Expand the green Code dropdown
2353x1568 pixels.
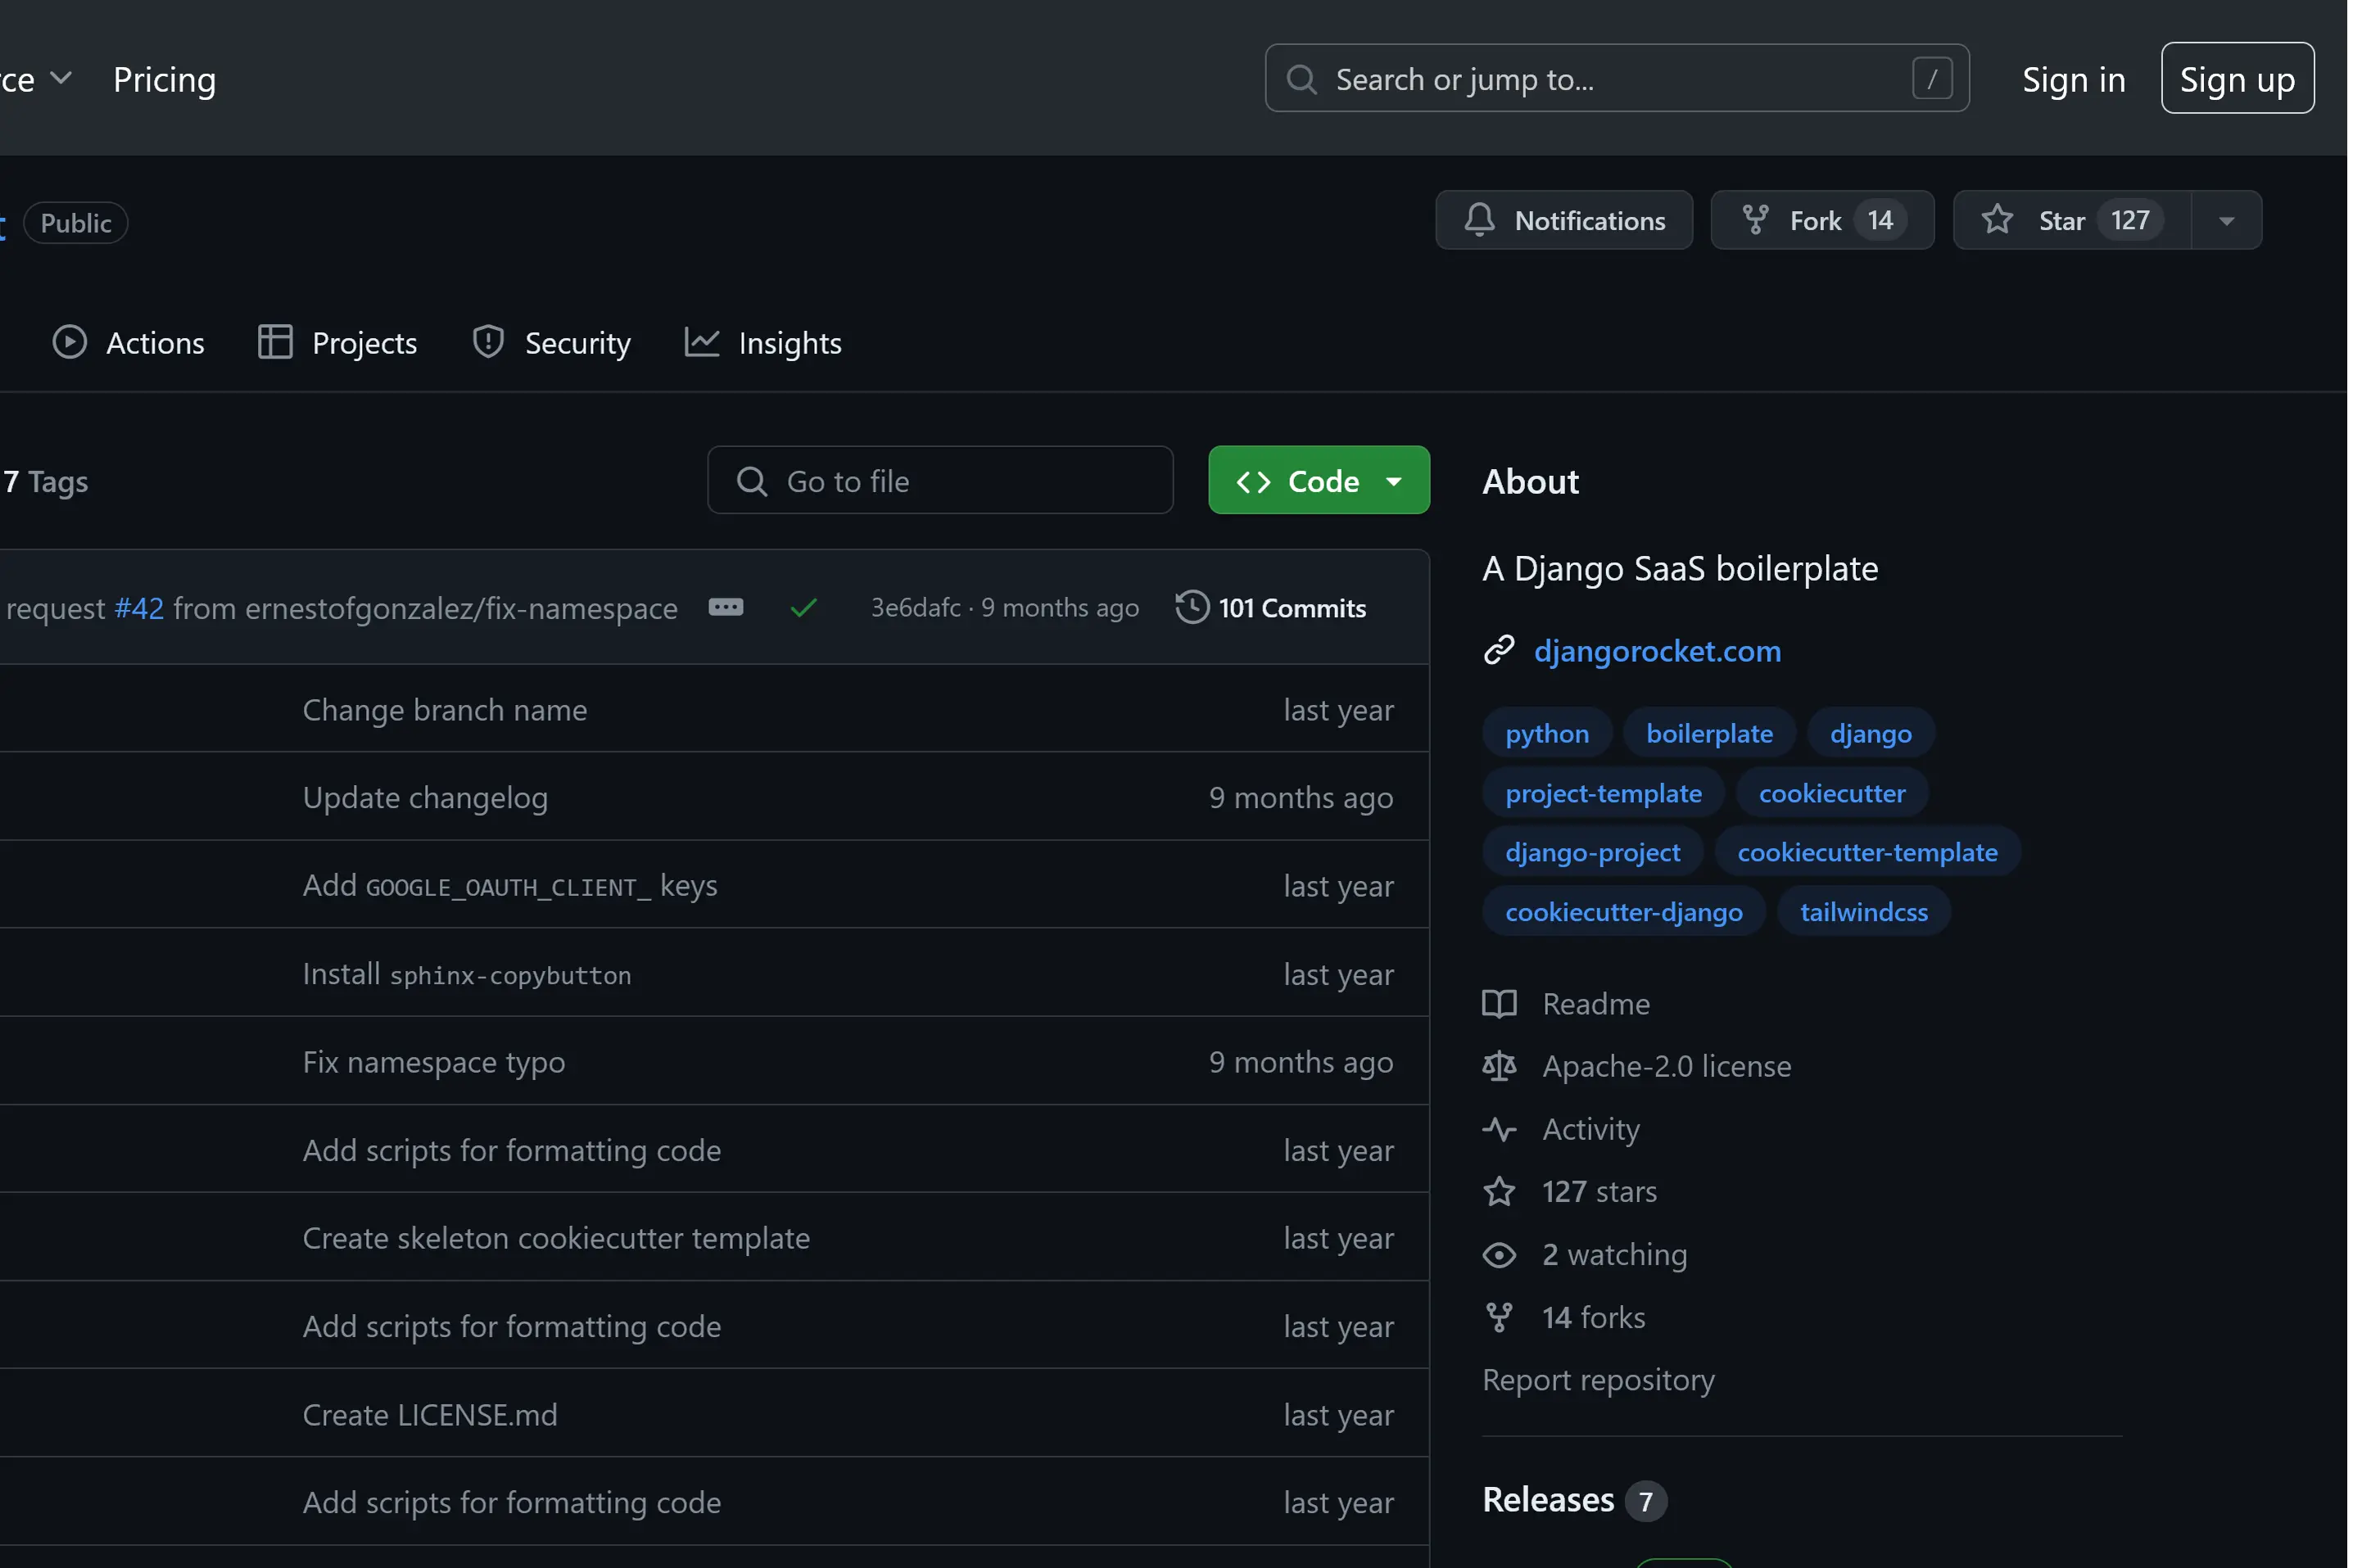coord(1318,481)
